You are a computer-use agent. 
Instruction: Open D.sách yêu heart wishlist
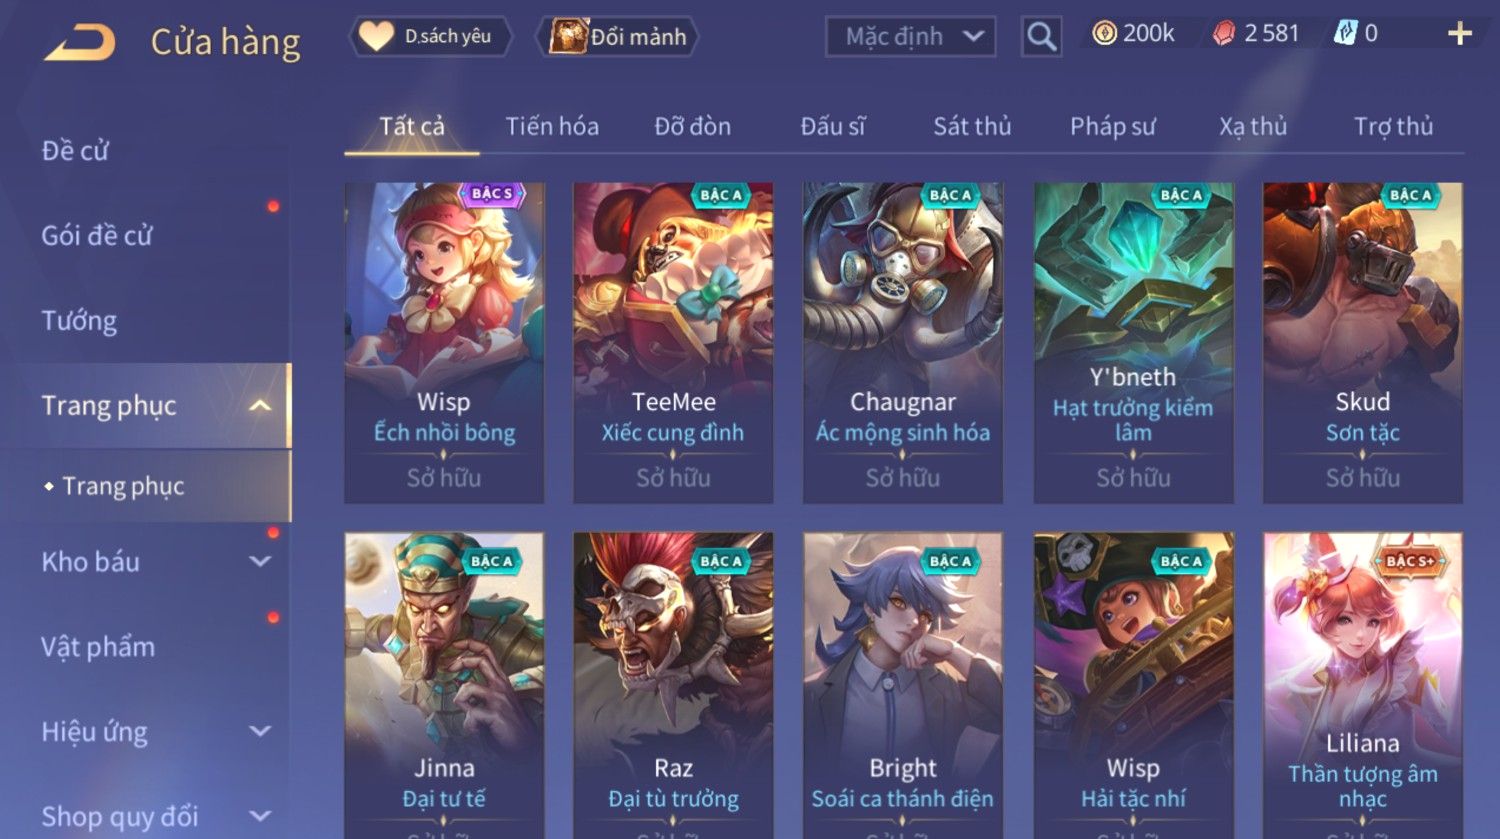(431, 37)
